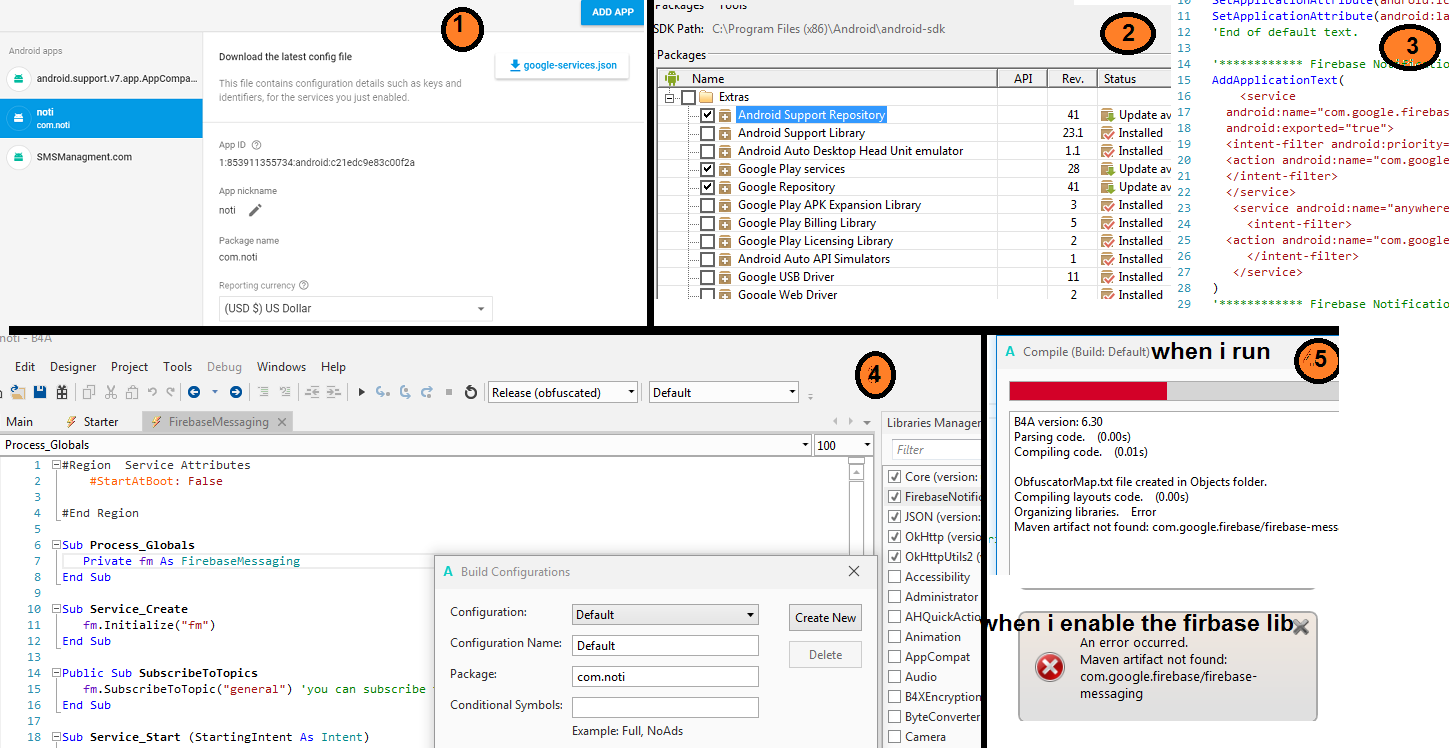Close the FirebaseMessaging tab

coord(283,422)
